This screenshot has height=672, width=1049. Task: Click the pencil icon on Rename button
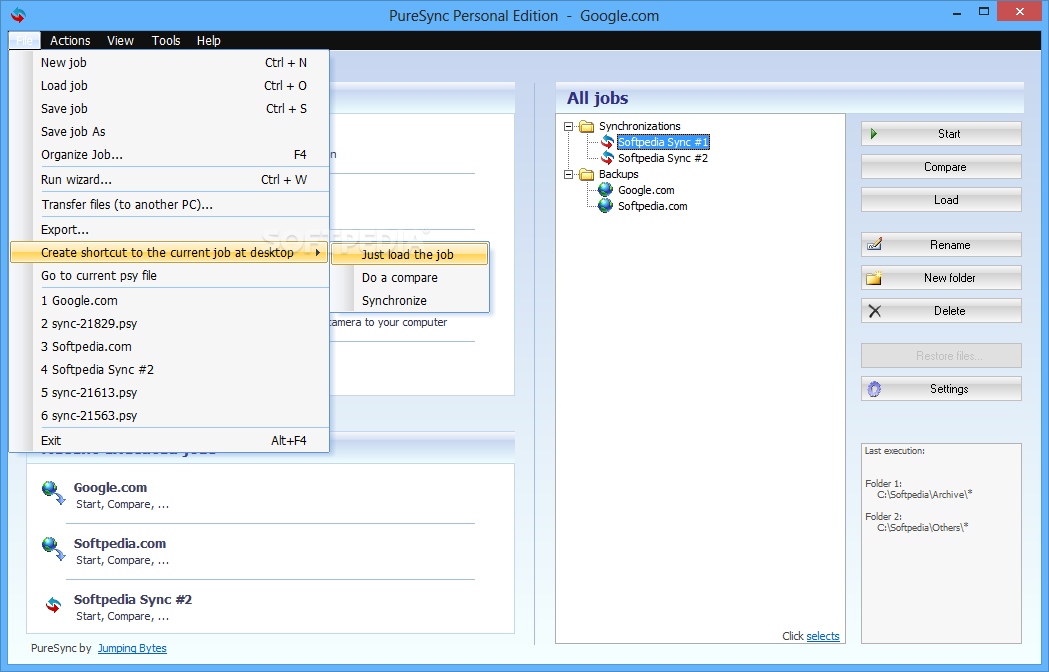(874, 244)
